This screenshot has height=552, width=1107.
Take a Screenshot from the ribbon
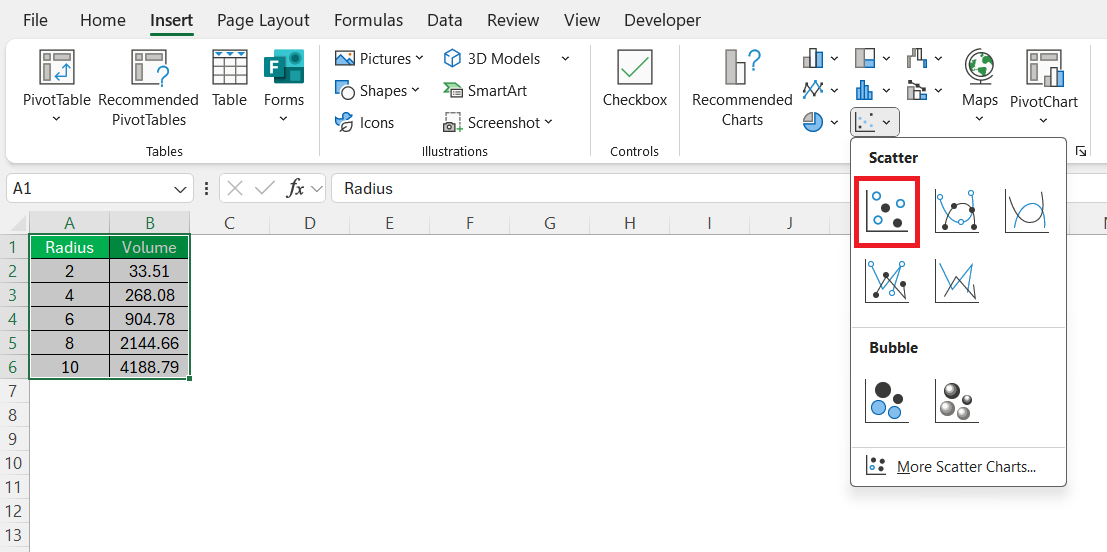(x=498, y=122)
